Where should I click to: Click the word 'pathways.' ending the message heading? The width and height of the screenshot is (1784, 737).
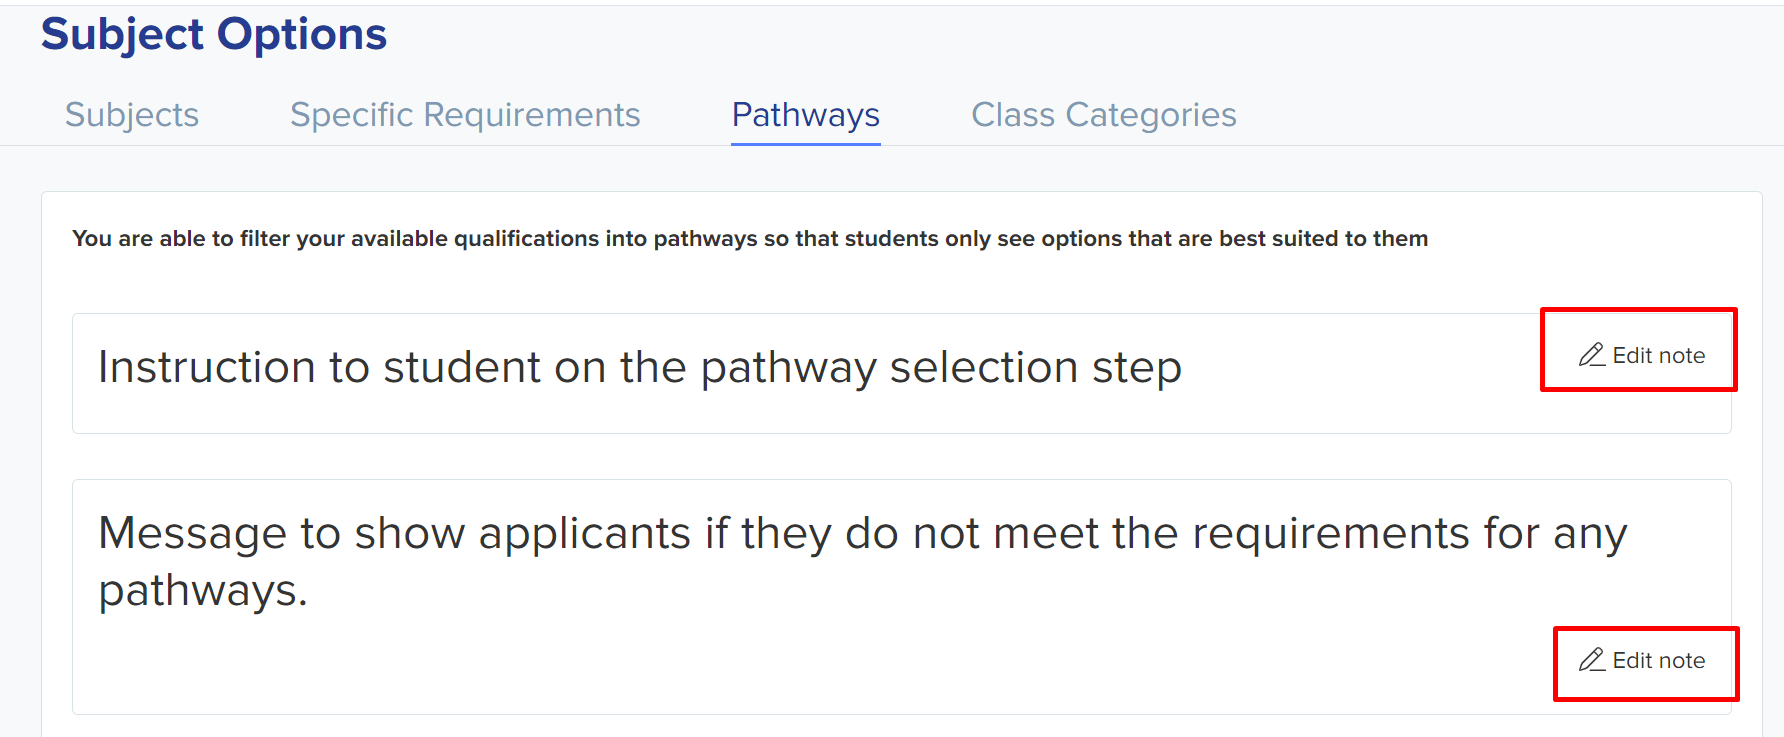tap(203, 591)
